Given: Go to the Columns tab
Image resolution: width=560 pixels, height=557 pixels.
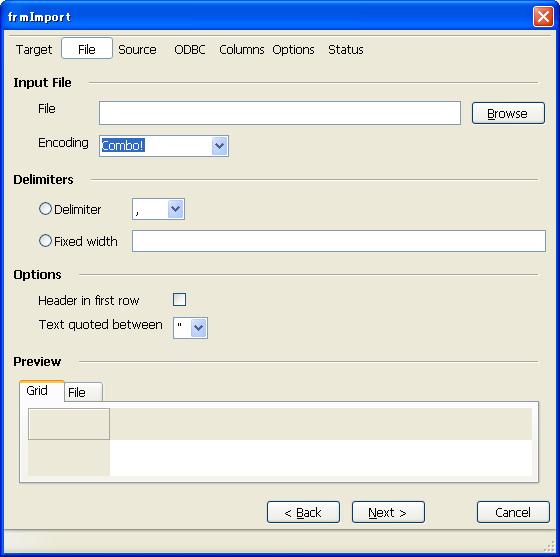Looking at the screenshot, I should pos(241,49).
